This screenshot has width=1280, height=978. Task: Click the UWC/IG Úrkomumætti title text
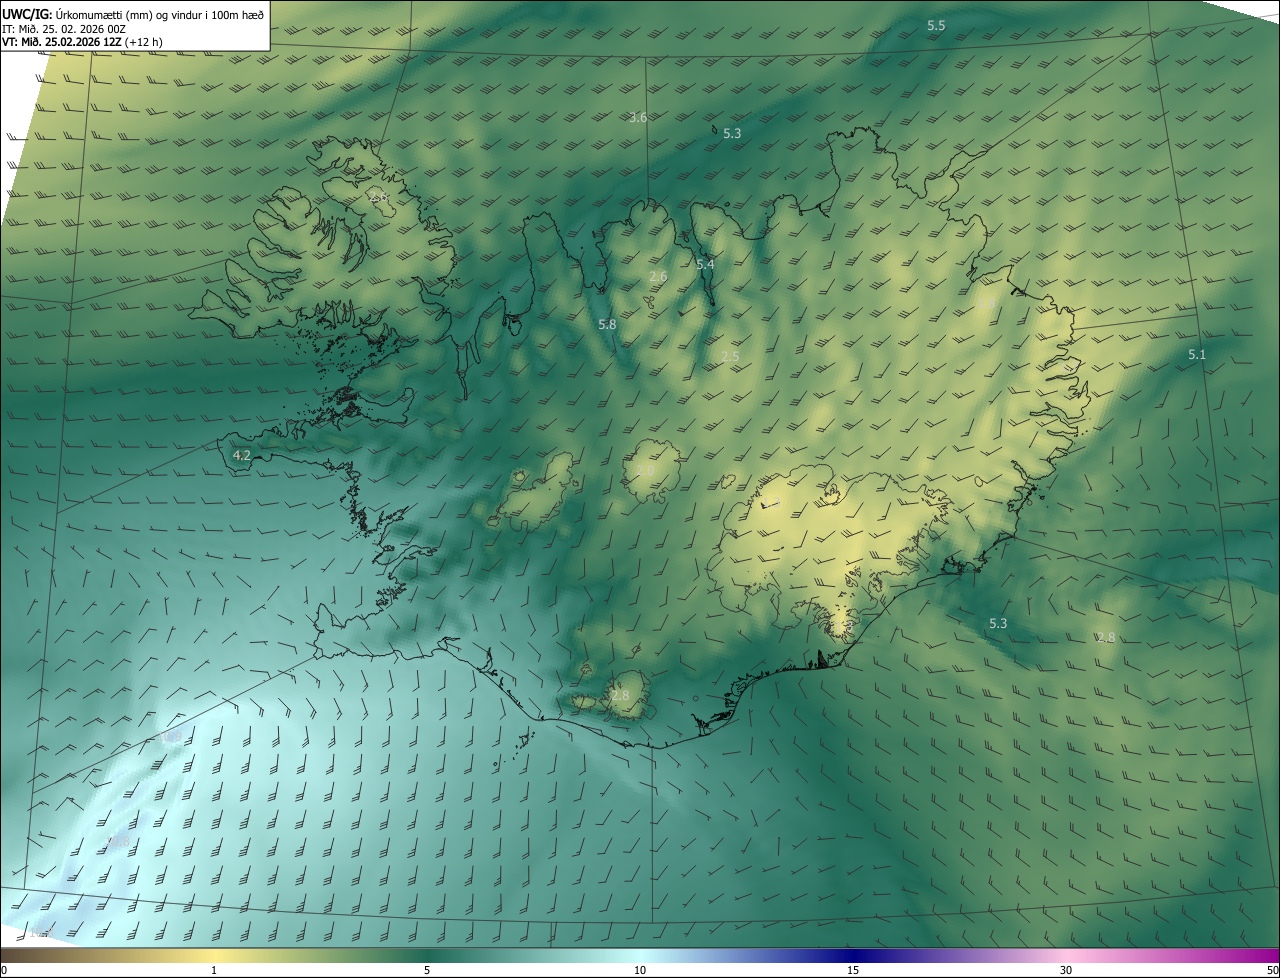coord(134,14)
